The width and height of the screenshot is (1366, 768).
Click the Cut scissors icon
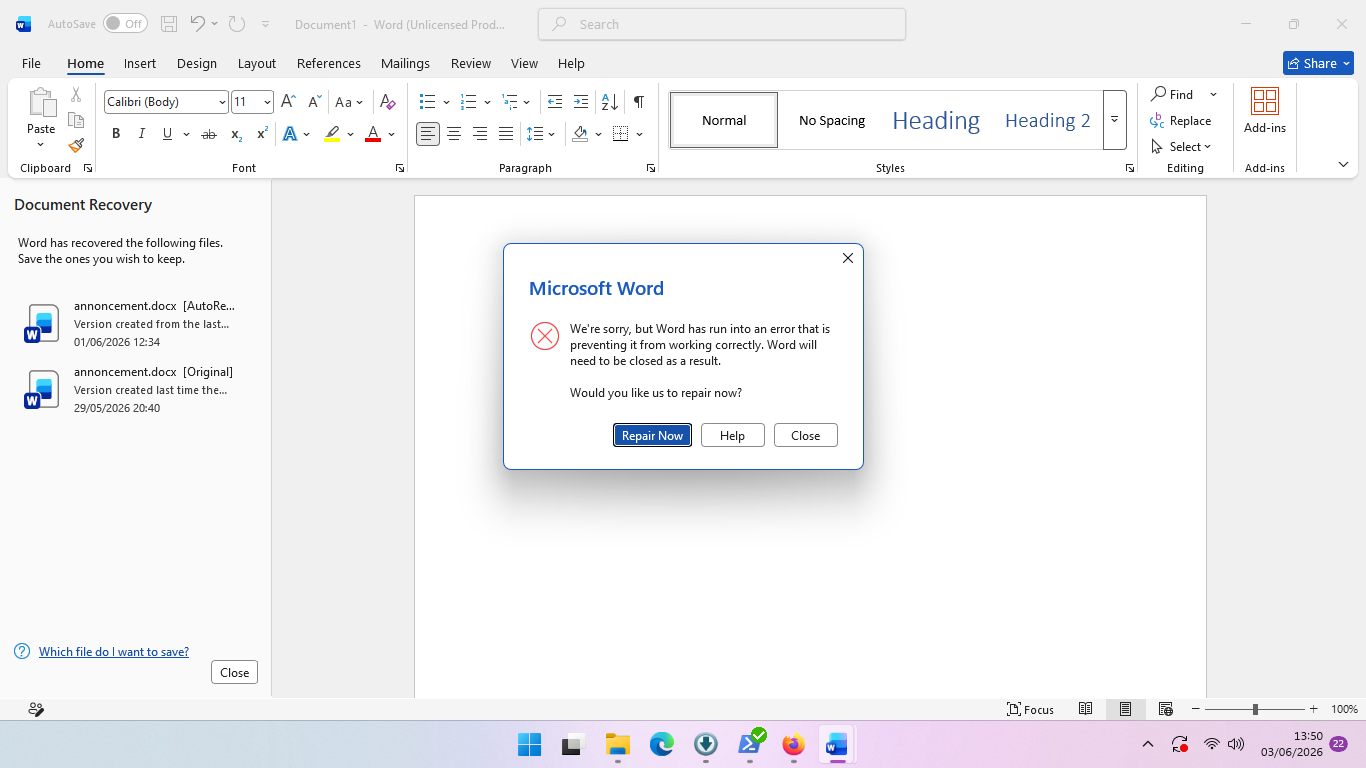pos(76,95)
